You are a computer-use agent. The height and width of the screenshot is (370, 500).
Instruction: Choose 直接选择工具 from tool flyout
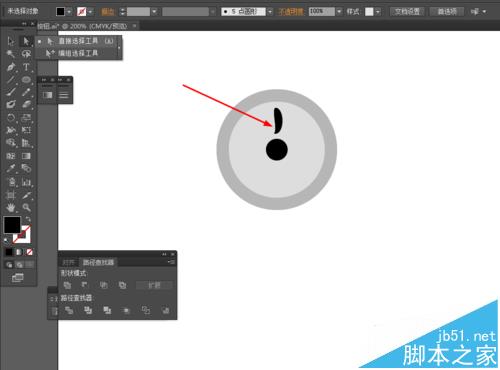(77, 41)
